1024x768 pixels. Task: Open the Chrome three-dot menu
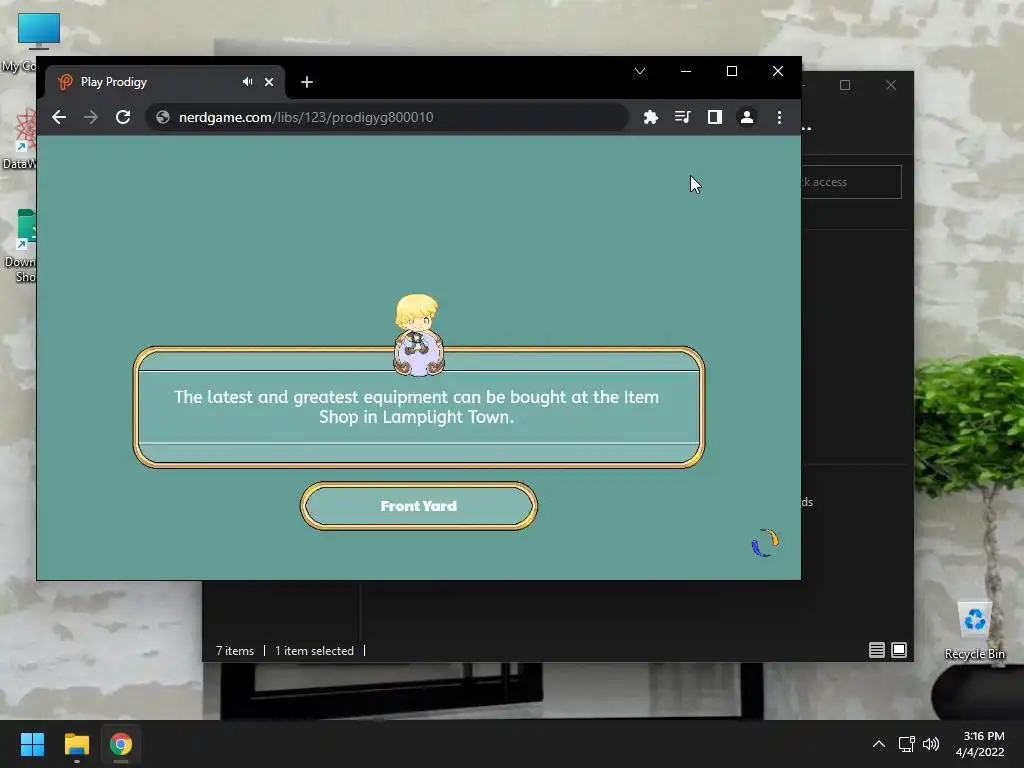click(x=779, y=117)
